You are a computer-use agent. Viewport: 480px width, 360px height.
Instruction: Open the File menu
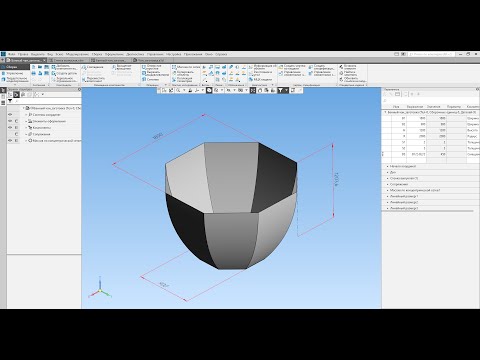[x=12, y=54]
